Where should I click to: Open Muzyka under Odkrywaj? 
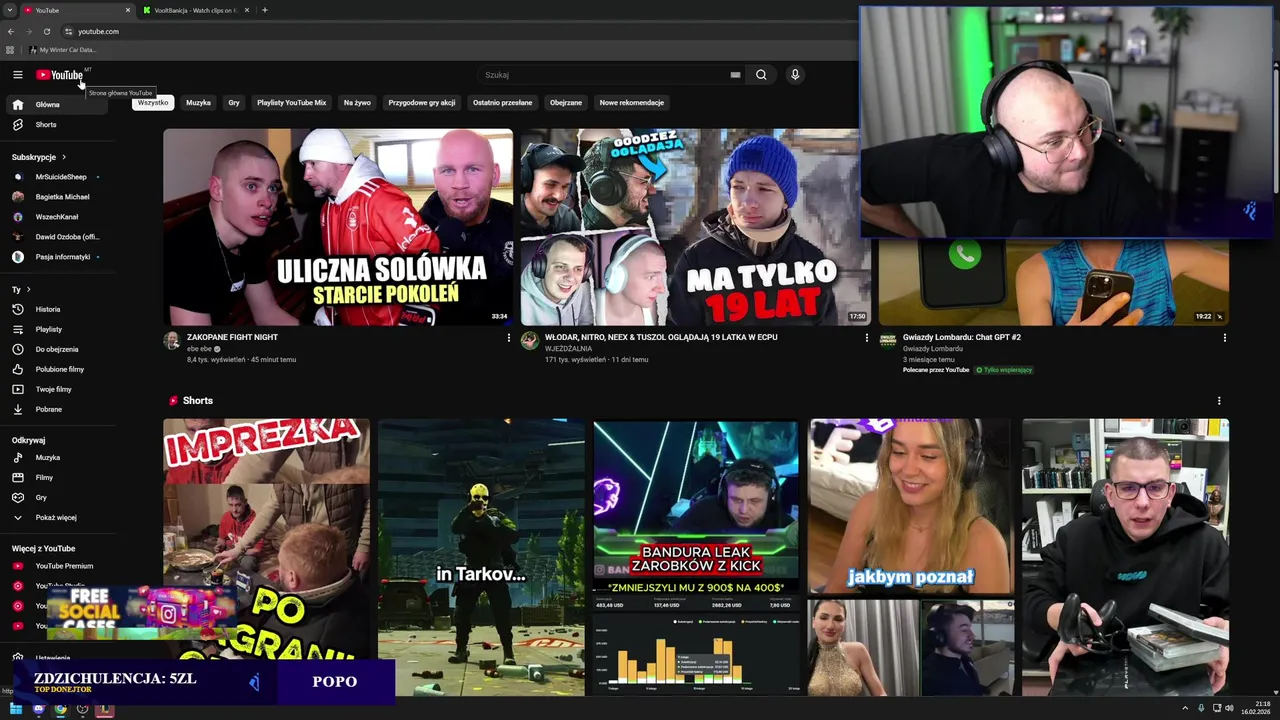58,457
